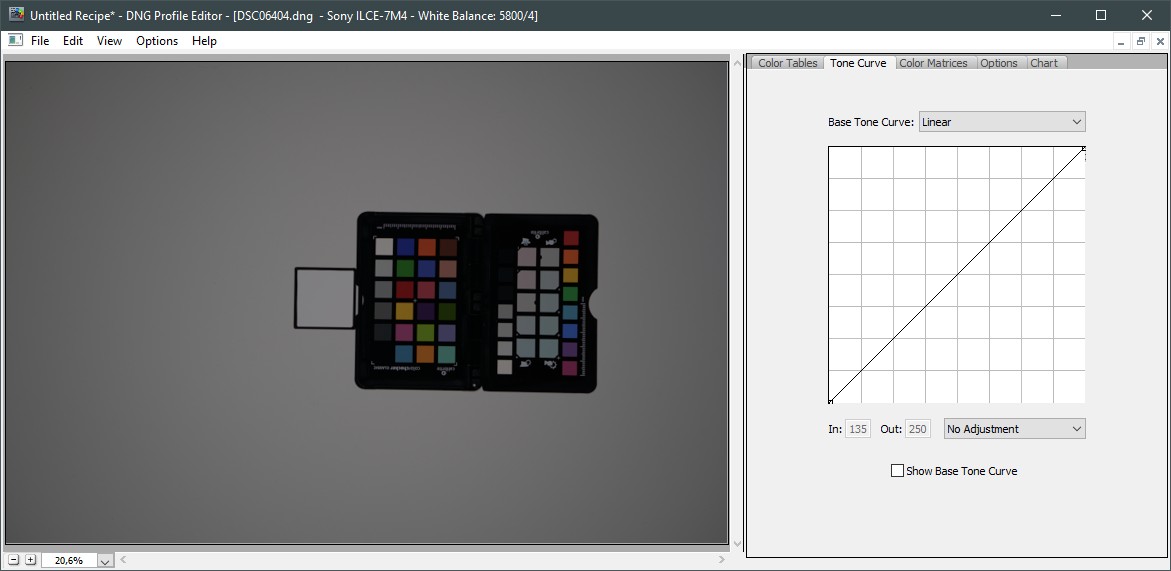The width and height of the screenshot is (1171, 571).
Task: Select the top-right tone curve endpoint
Action: (x=1084, y=149)
